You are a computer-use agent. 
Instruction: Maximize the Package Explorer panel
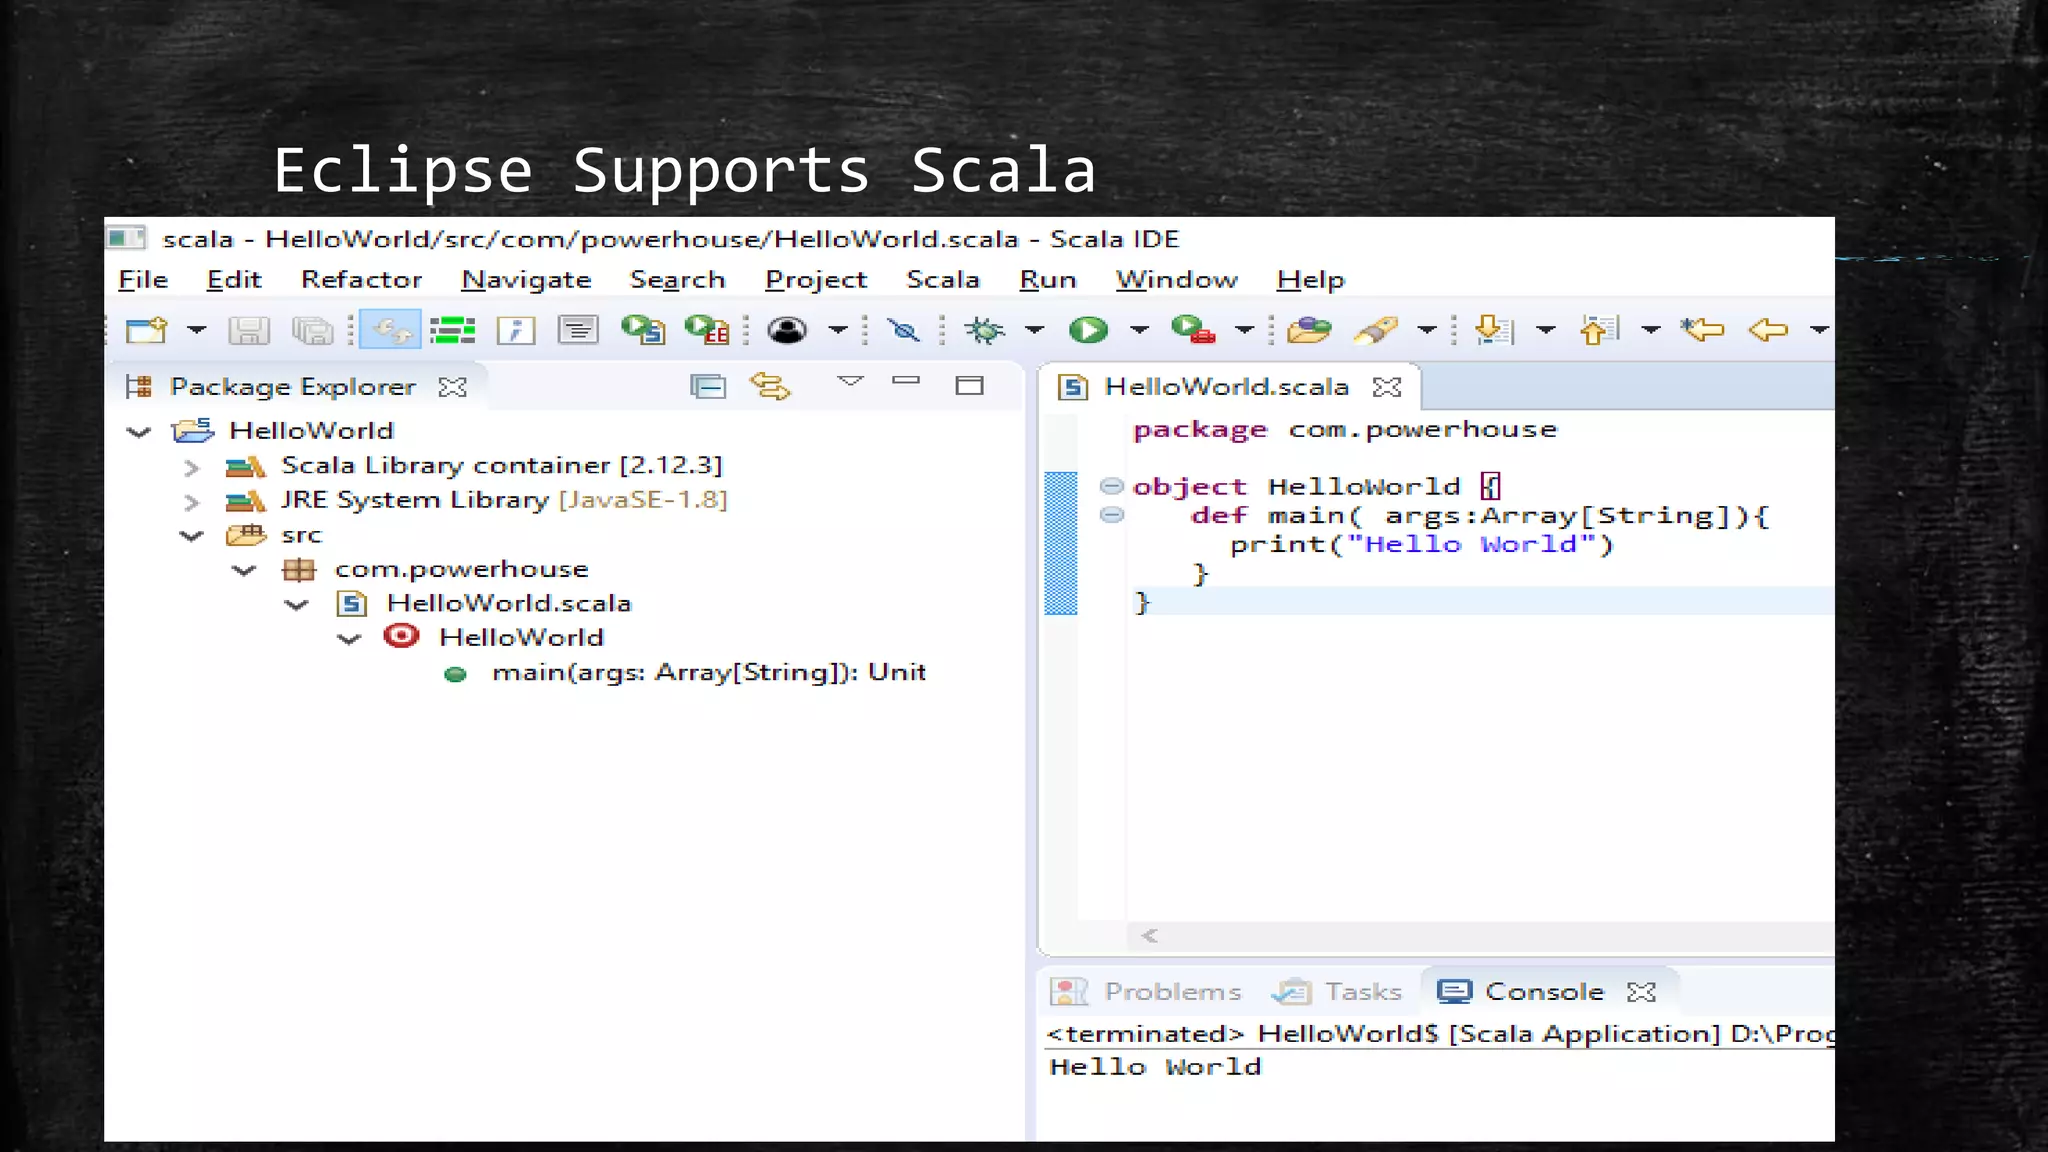tap(969, 385)
